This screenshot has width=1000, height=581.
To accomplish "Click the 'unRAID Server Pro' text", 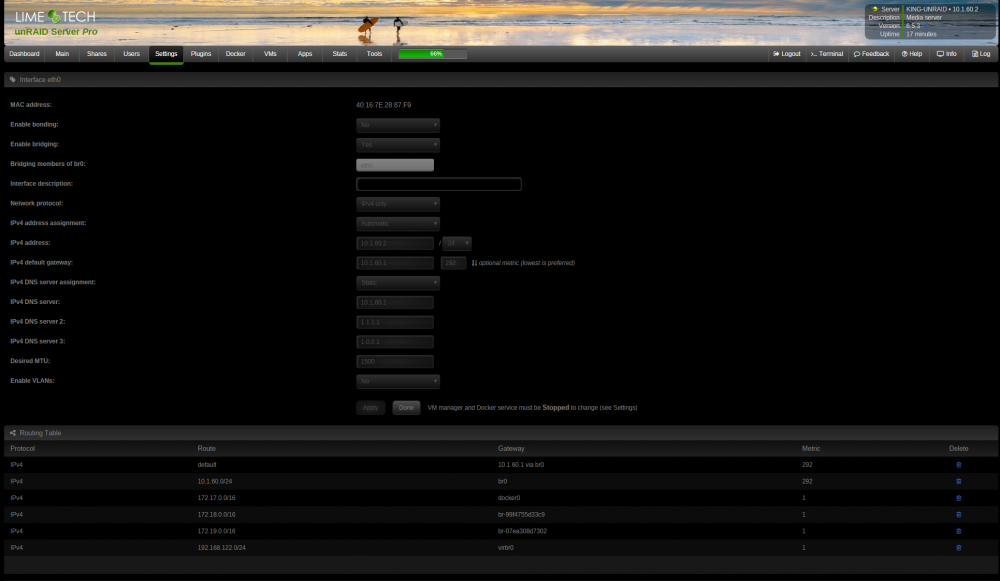I will tap(56, 32).
